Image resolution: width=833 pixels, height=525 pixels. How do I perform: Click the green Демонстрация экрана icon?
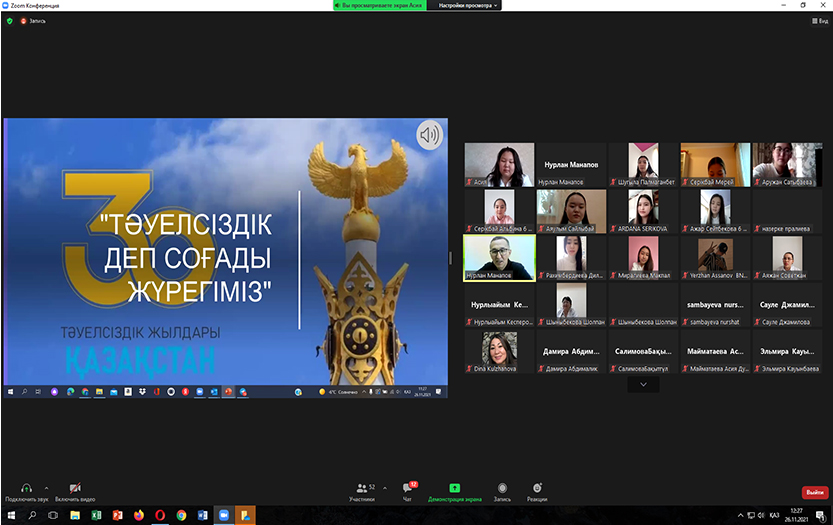pos(454,487)
